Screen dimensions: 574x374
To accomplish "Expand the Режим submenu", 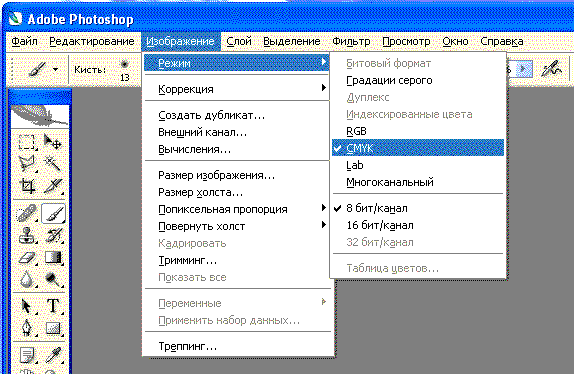I will (x=236, y=63).
